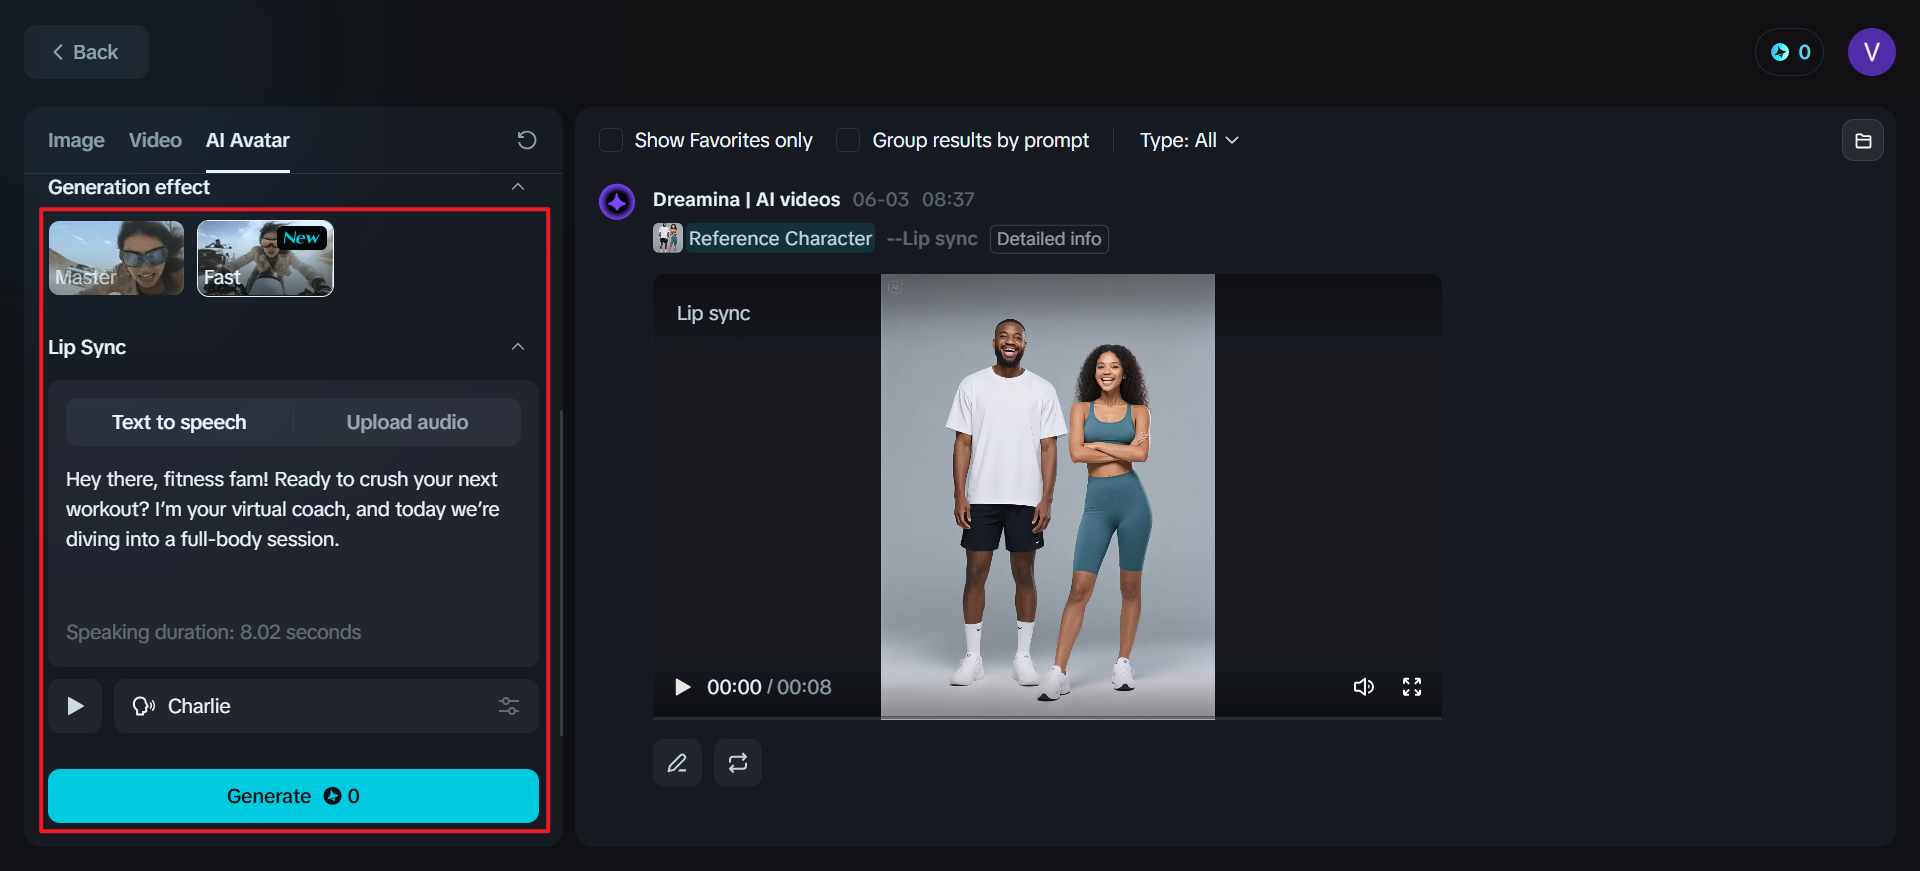Image resolution: width=1920 pixels, height=871 pixels.
Task: Mute the video using the speaker icon
Action: coord(1364,687)
